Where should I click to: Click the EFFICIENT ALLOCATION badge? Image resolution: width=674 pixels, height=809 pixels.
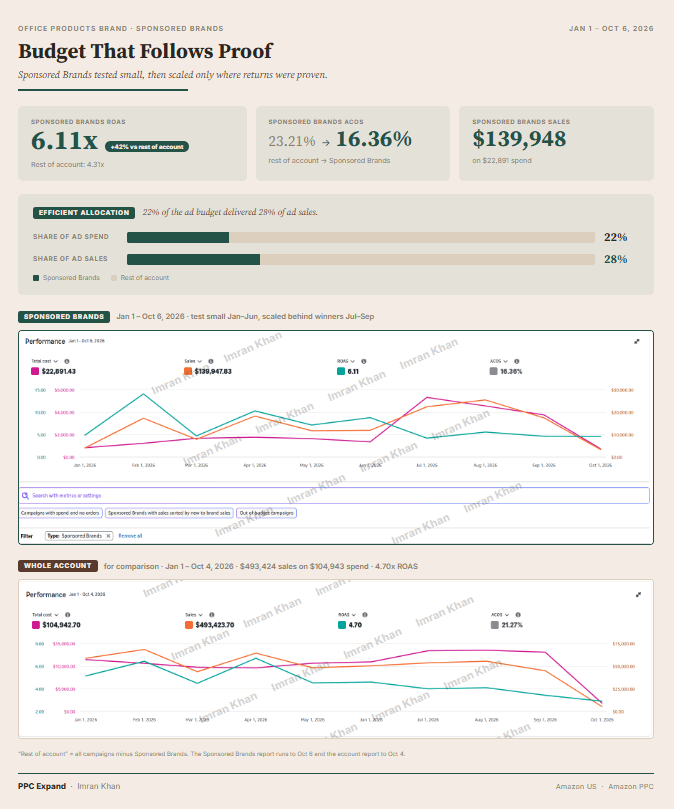point(84,213)
